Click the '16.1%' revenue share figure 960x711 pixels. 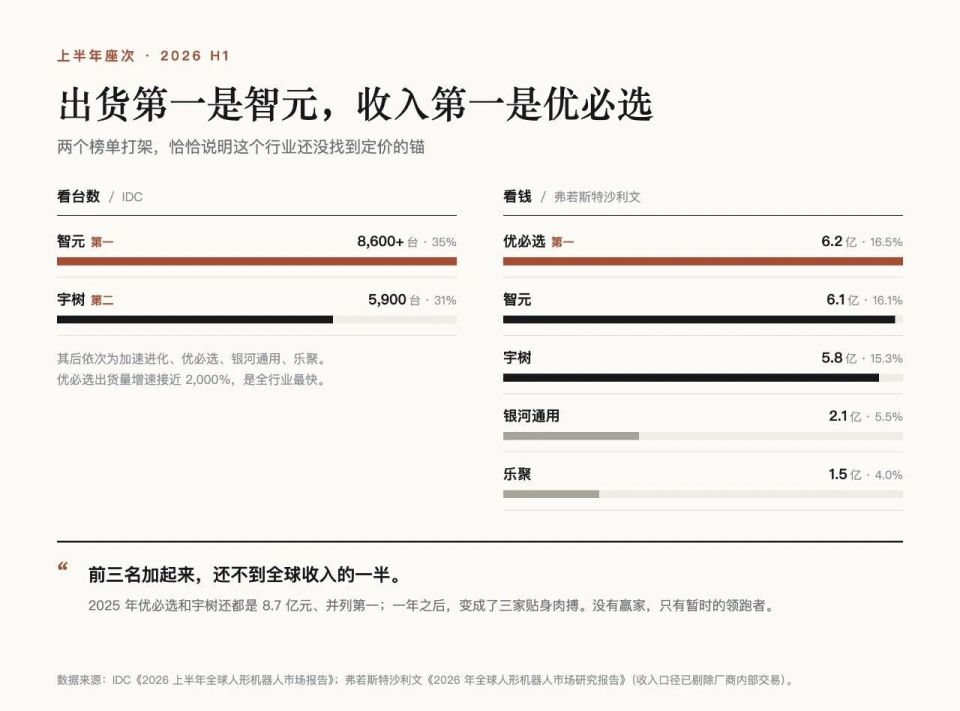(x=887, y=300)
